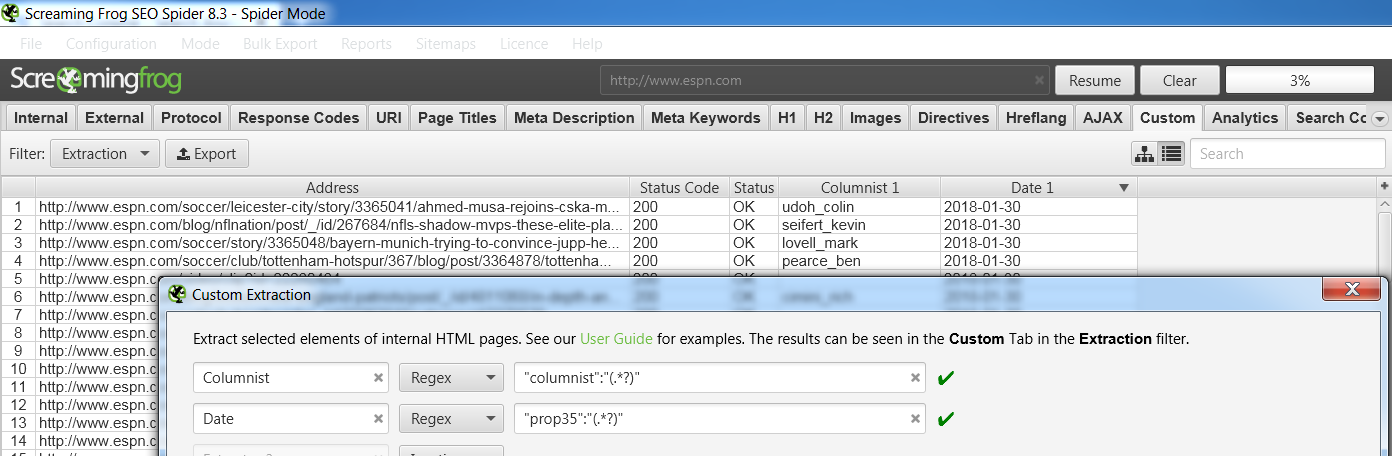Clear the Date name field X icon

point(379,418)
